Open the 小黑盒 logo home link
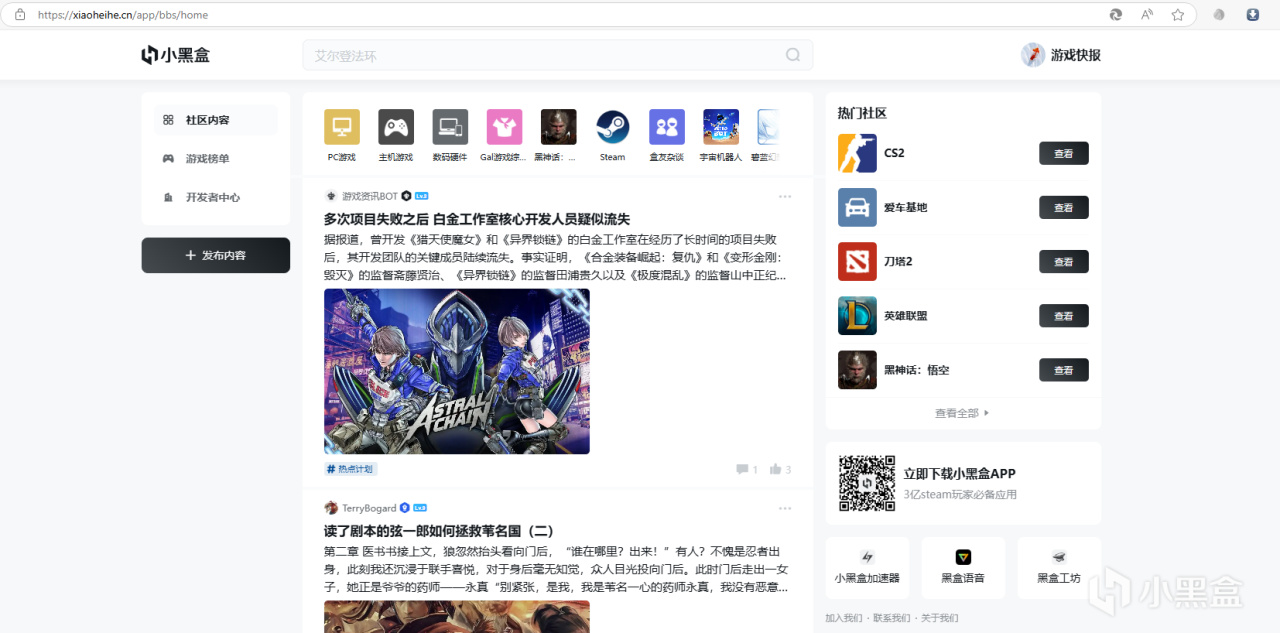1280x633 pixels. (x=176, y=55)
